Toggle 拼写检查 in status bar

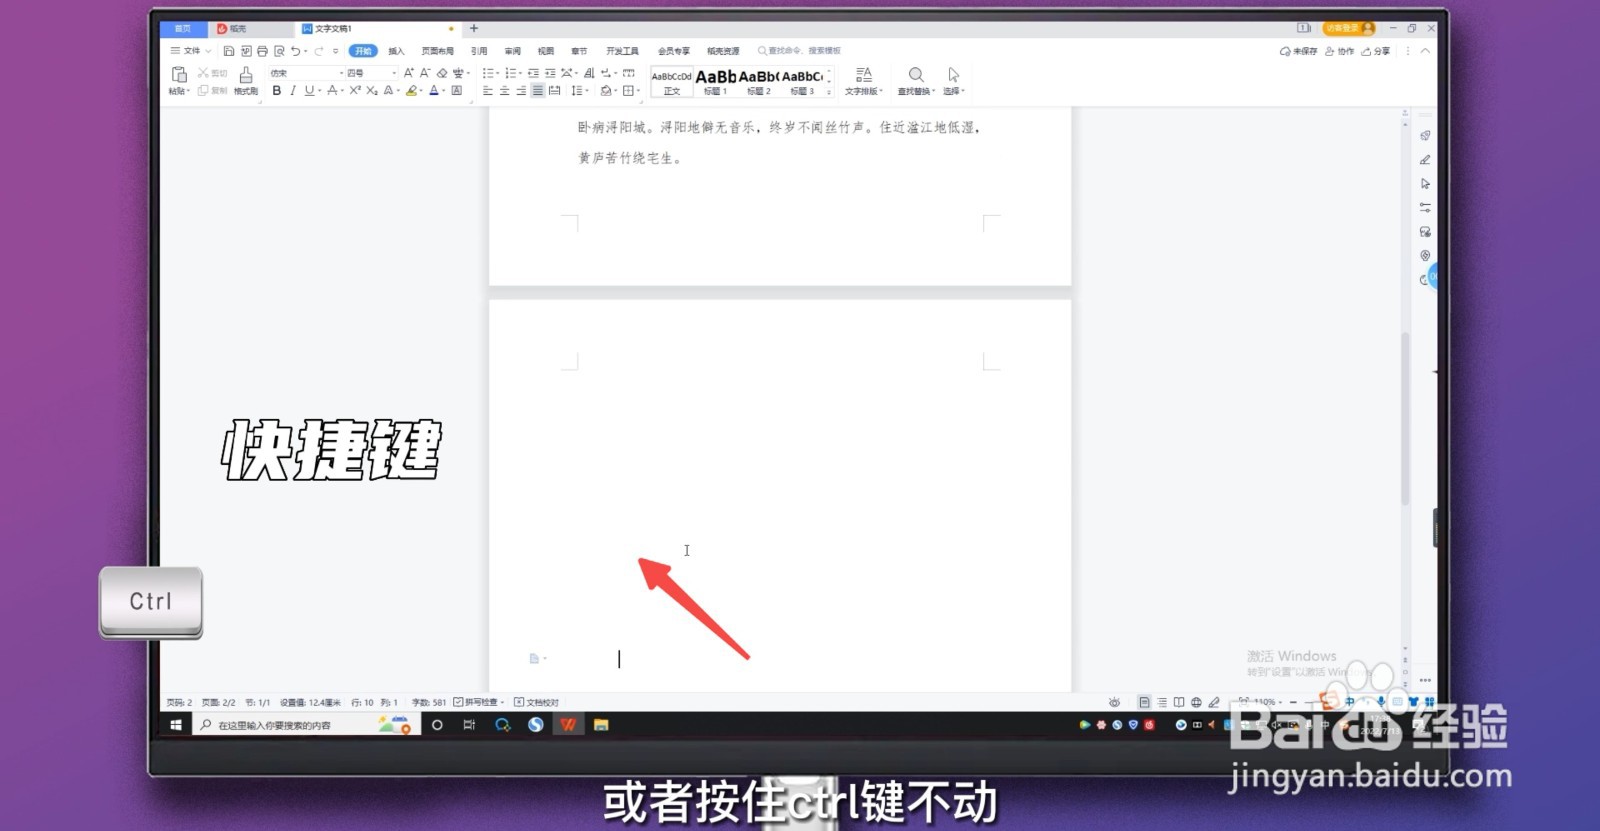[x=479, y=702]
